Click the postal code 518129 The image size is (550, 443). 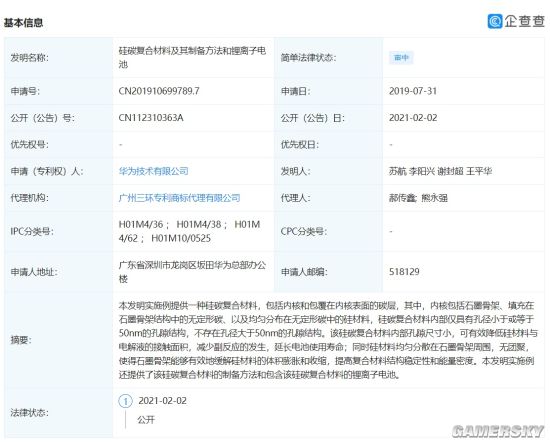(404, 271)
